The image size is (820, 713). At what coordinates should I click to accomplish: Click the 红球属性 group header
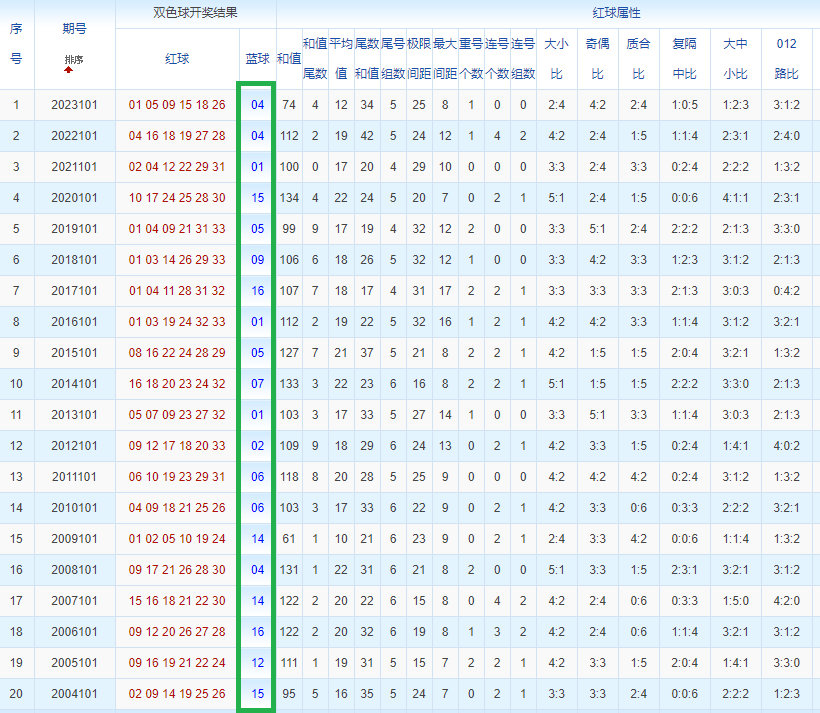[617, 13]
